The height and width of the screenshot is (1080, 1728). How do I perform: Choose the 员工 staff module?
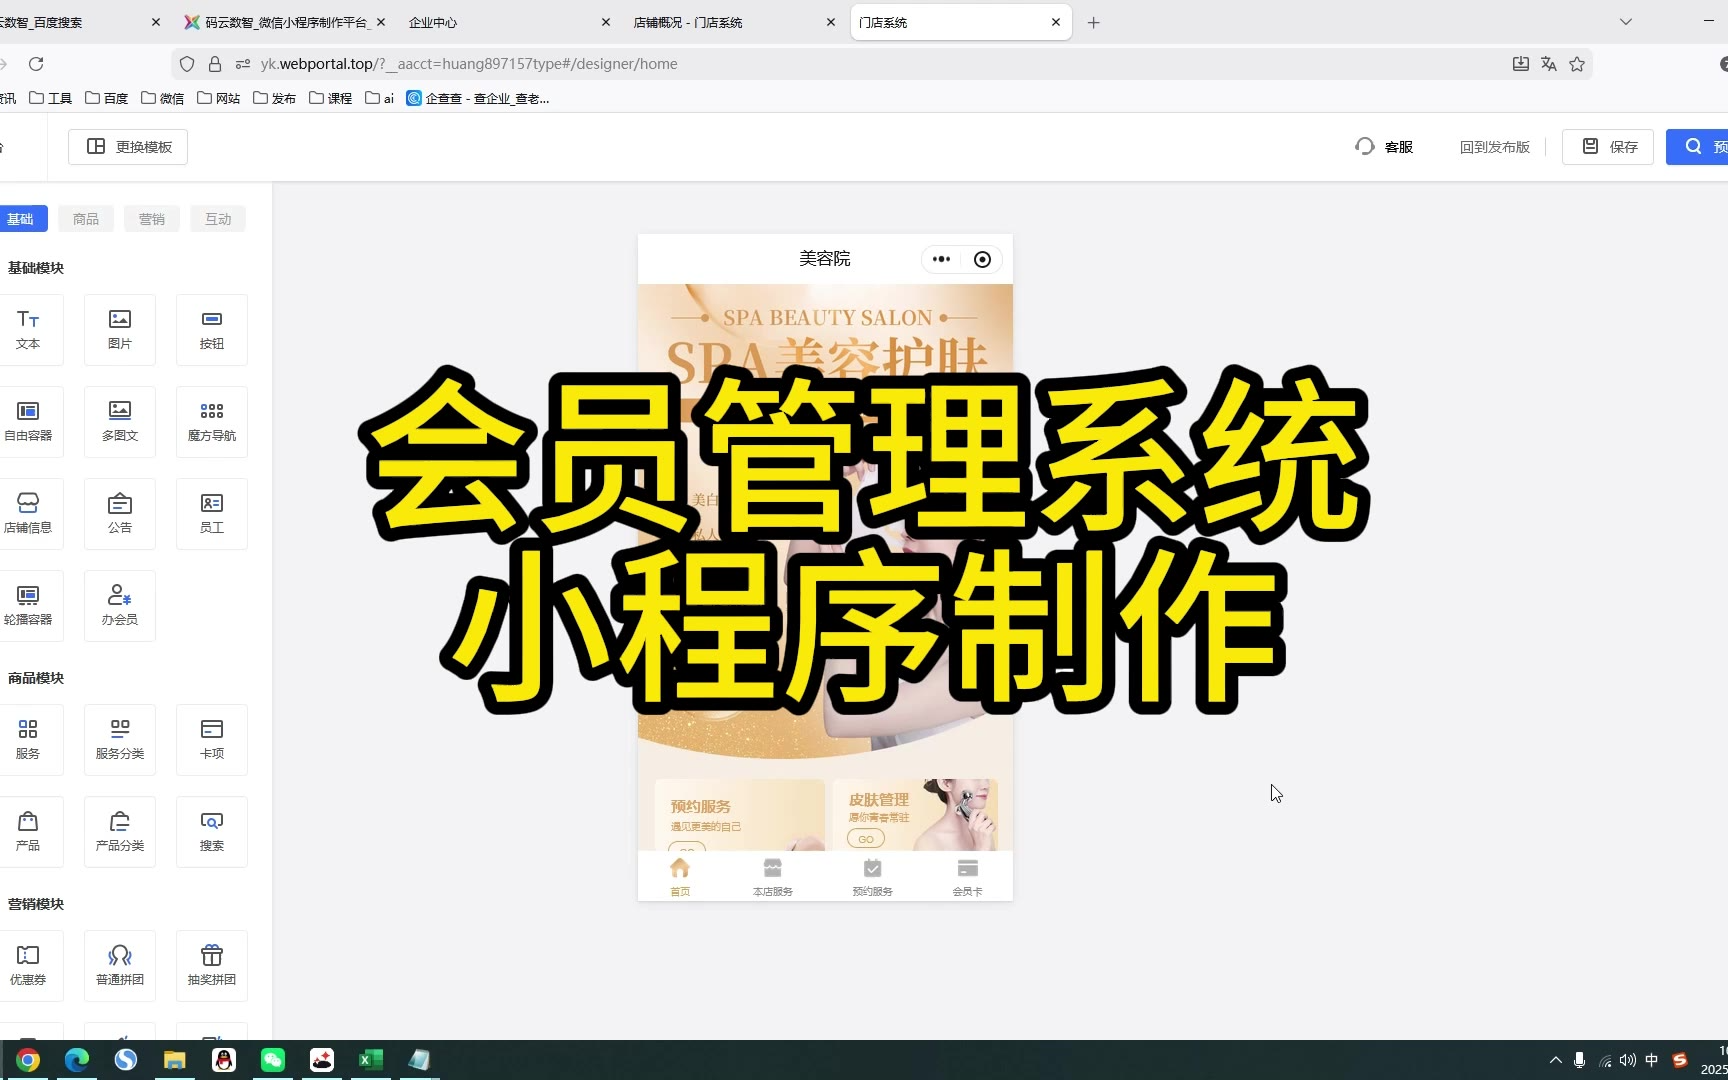click(212, 513)
